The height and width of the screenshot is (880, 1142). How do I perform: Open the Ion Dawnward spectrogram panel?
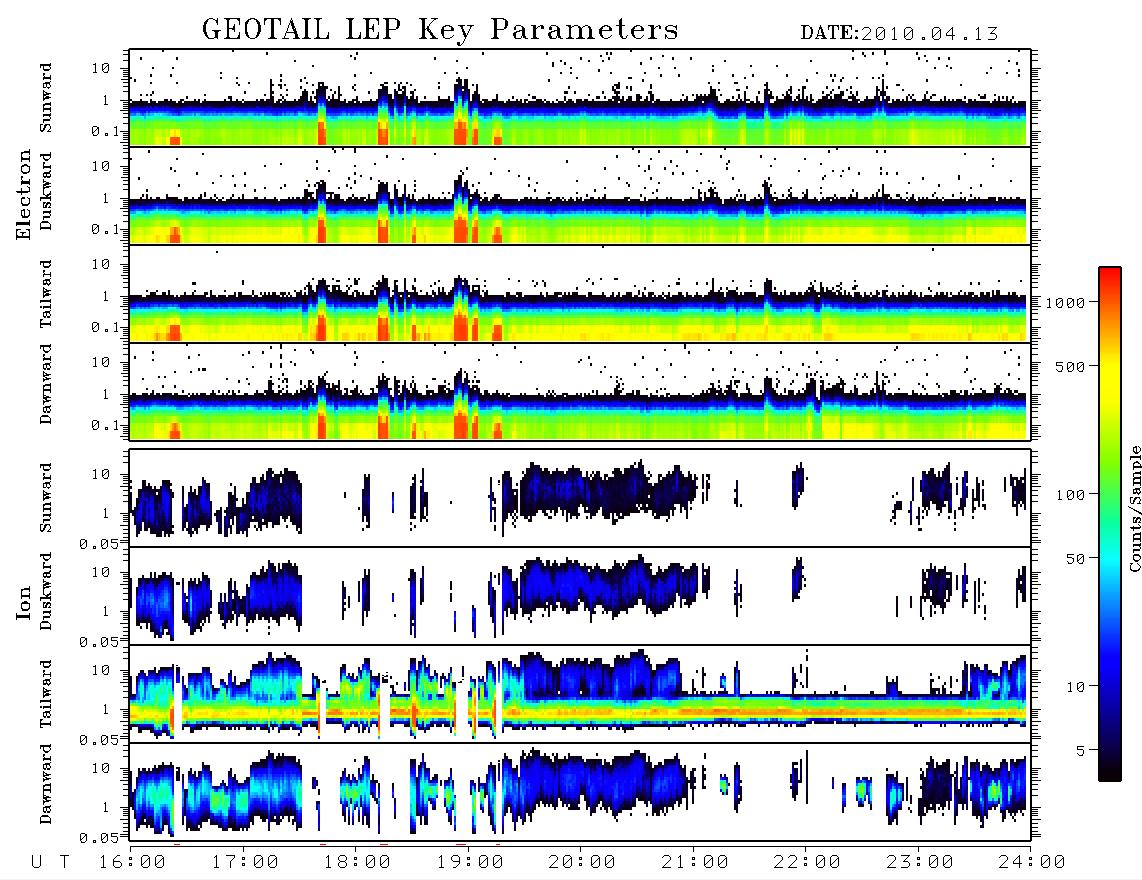[x=580, y=792]
